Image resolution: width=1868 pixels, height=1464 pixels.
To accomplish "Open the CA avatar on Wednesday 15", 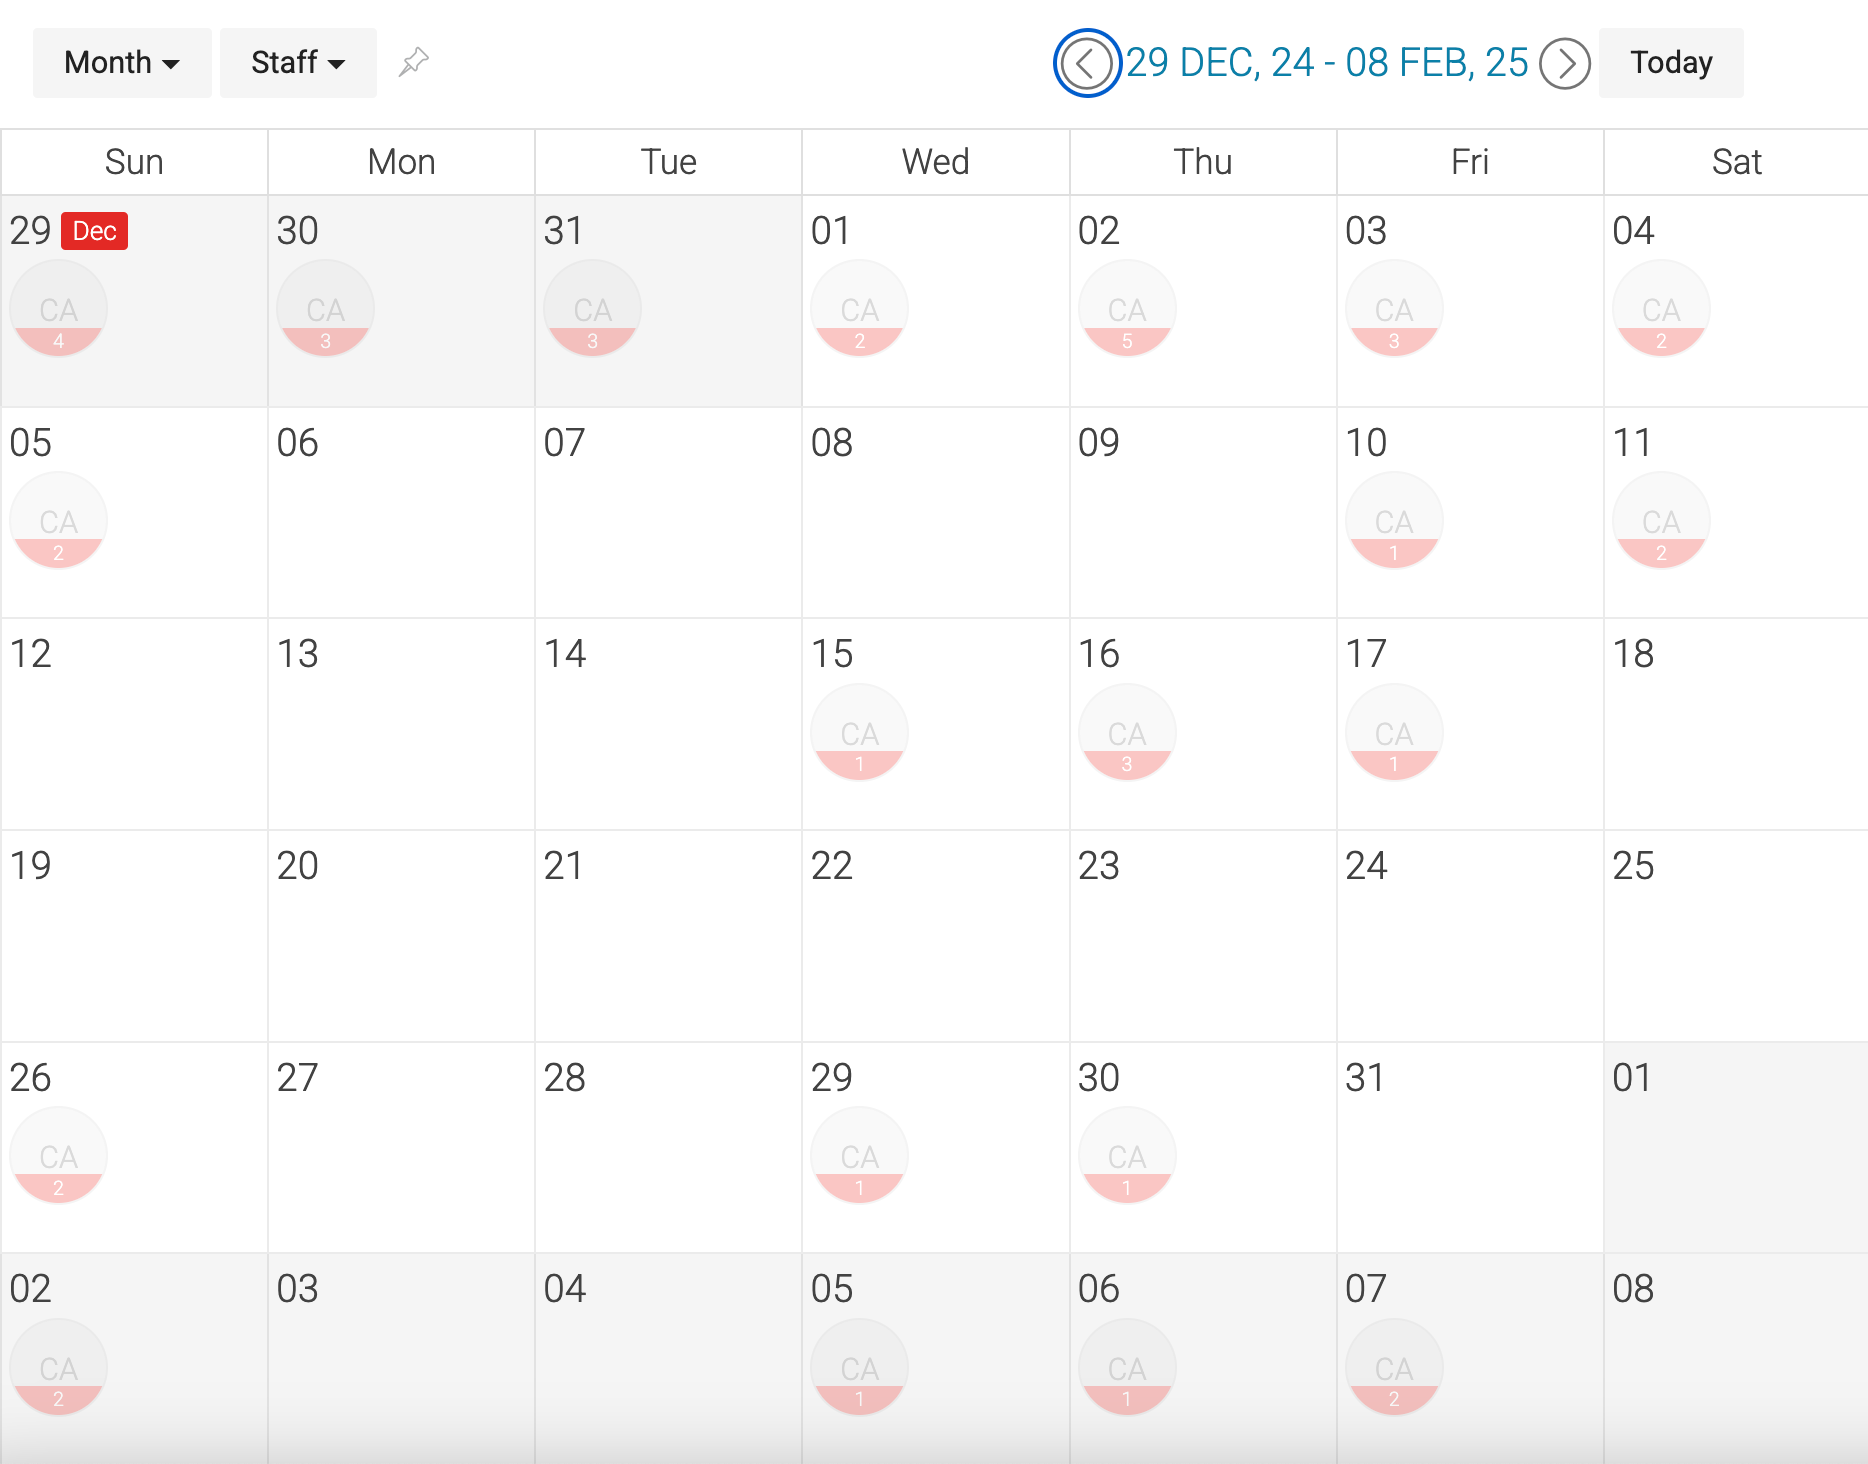I will pyautogui.click(x=860, y=732).
